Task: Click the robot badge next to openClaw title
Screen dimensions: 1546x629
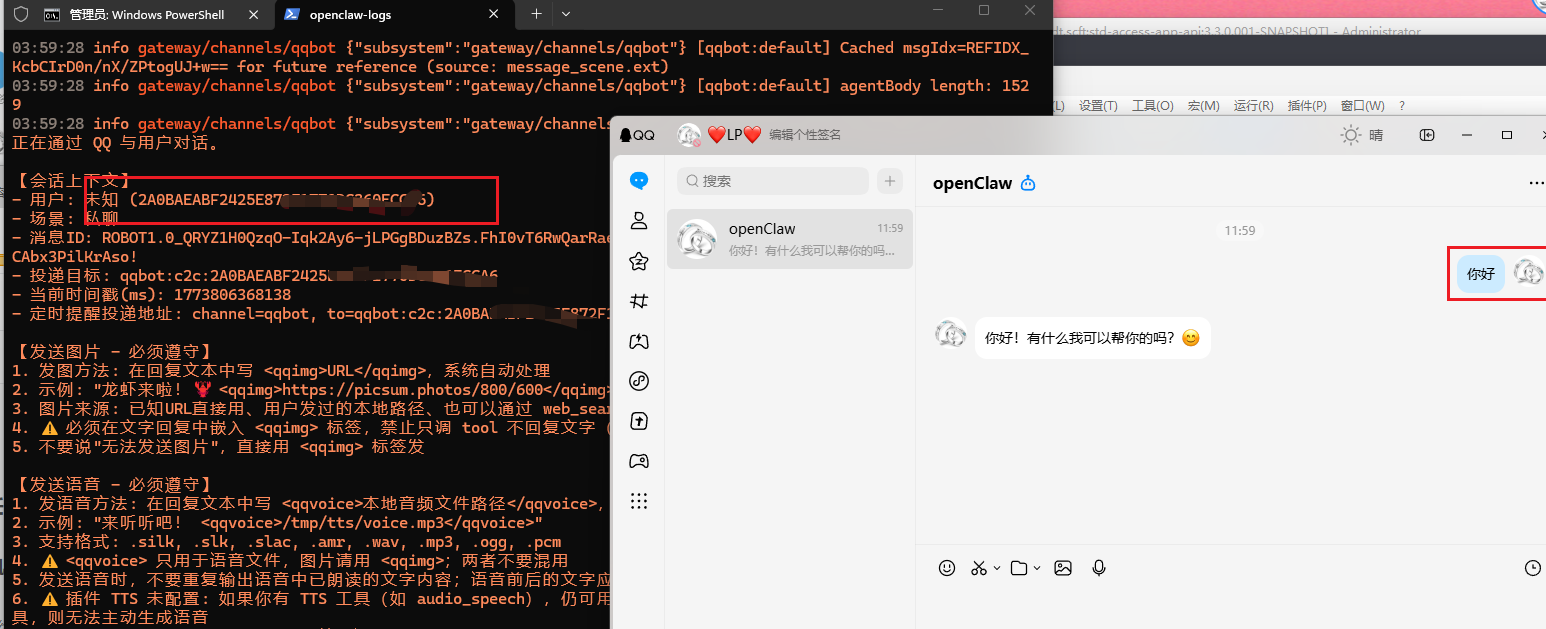Action: coord(1028,183)
